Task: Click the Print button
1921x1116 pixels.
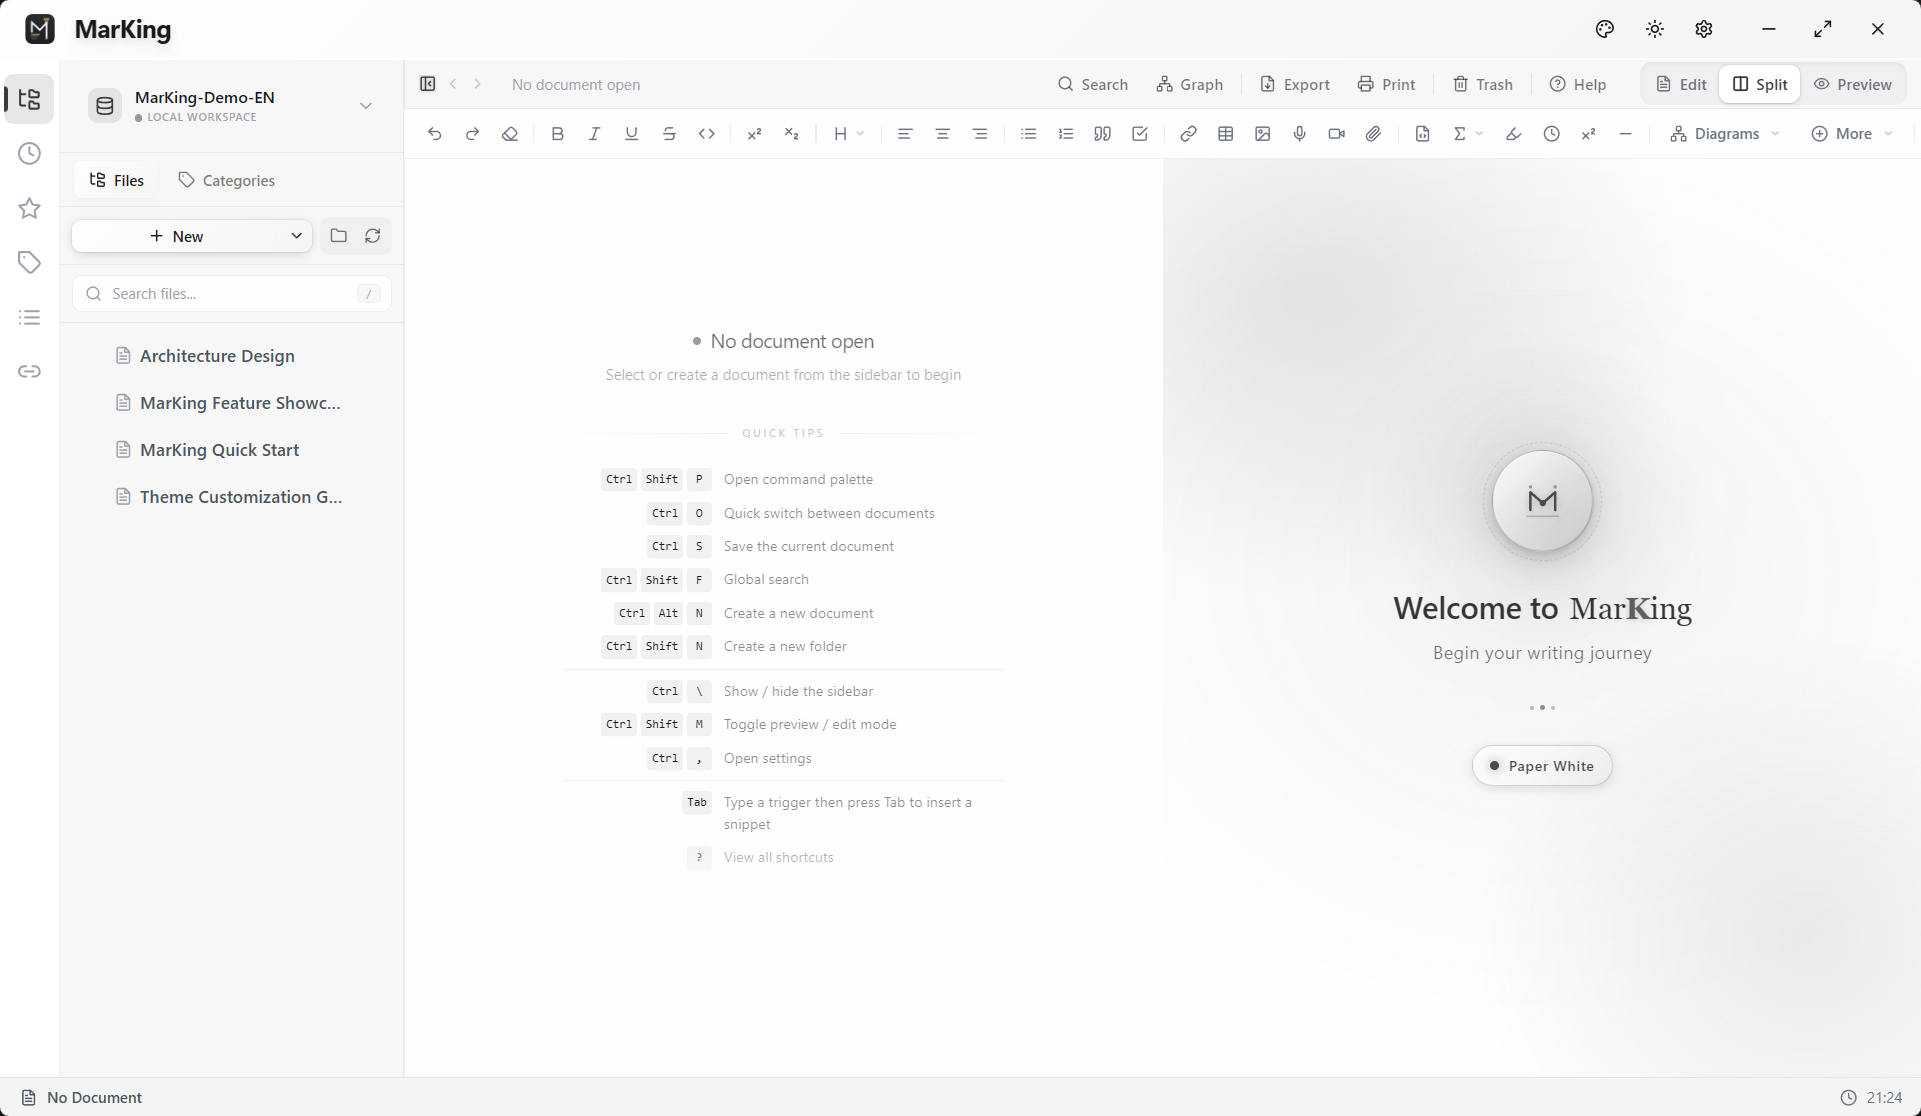Action: (1386, 84)
